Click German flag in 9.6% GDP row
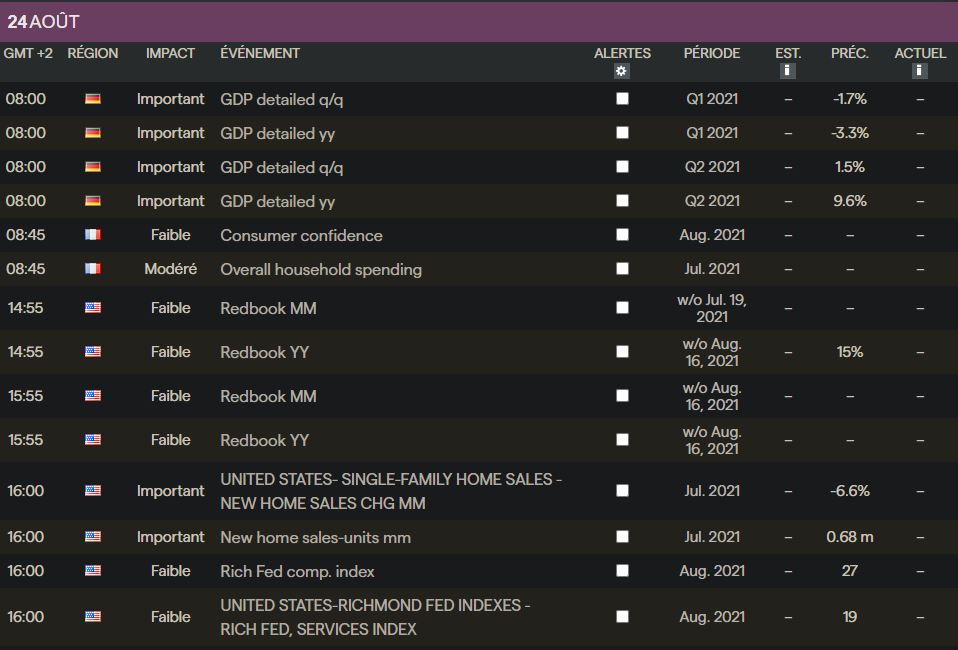Screen dimensions: 958x650 (93, 201)
